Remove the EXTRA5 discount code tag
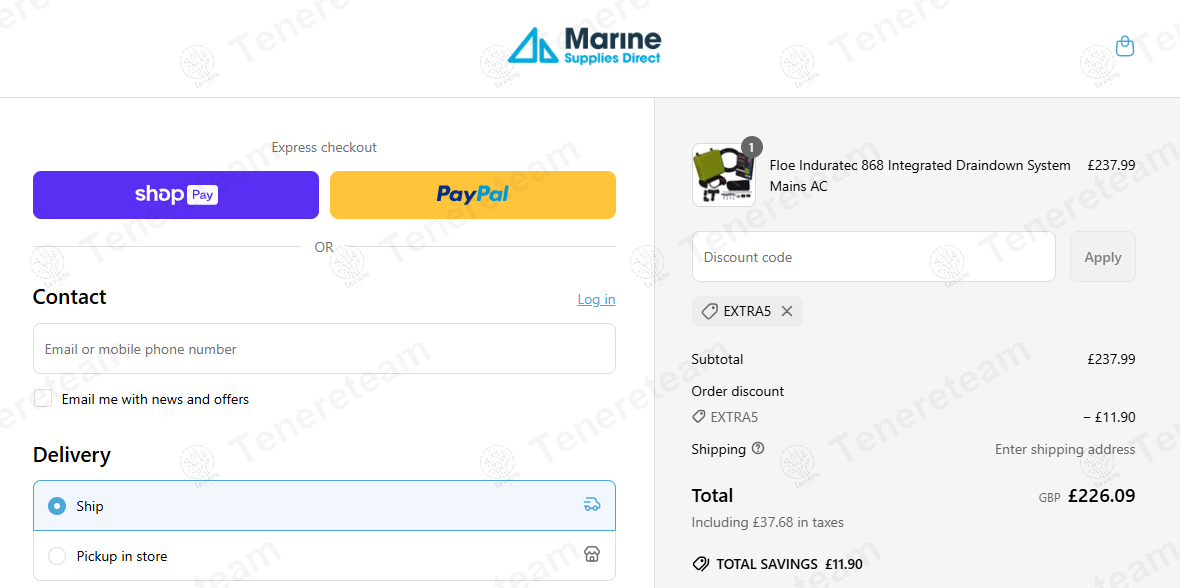Image resolution: width=1180 pixels, height=588 pixels. click(786, 311)
